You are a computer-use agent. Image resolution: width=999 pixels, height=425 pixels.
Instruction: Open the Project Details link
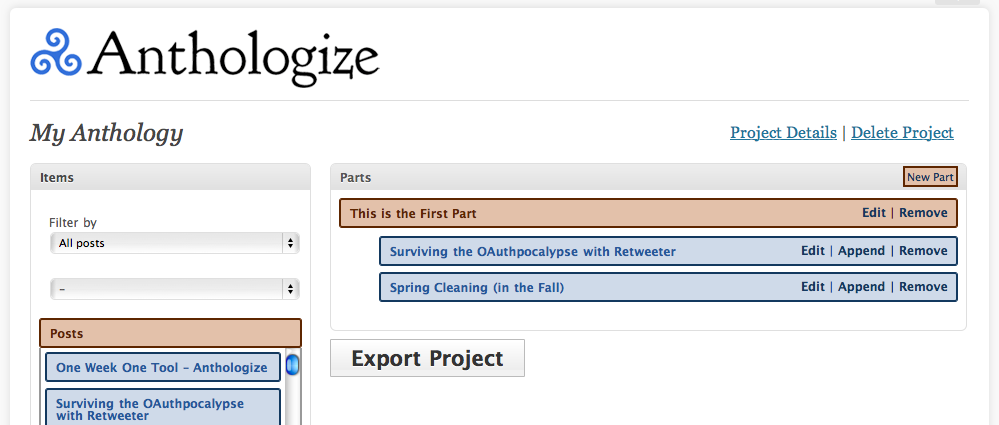point(783,133)
